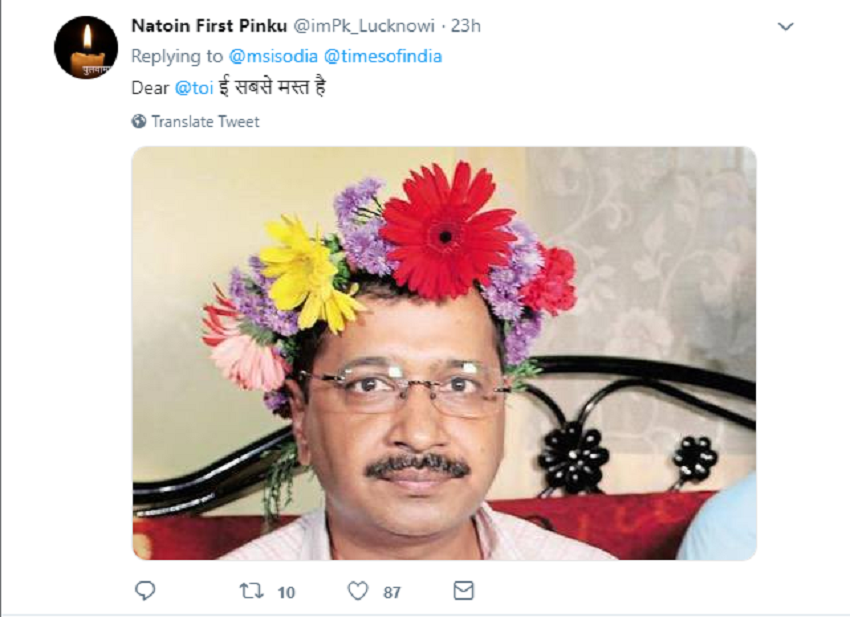This screenshot has height=617, width=850.
Task: Click the word "Dear" in the tweet
Action: coord(150,87)
